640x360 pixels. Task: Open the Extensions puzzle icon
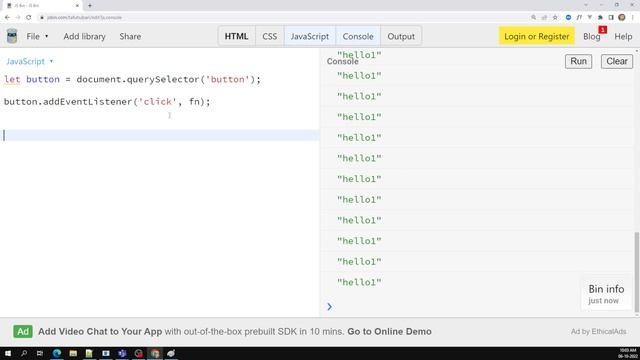600,18
